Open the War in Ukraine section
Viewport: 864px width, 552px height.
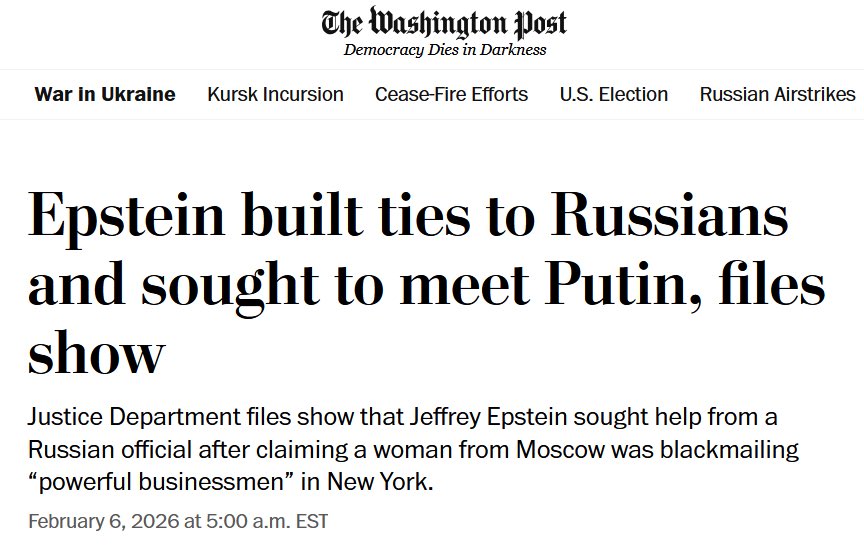coord(105,95)
